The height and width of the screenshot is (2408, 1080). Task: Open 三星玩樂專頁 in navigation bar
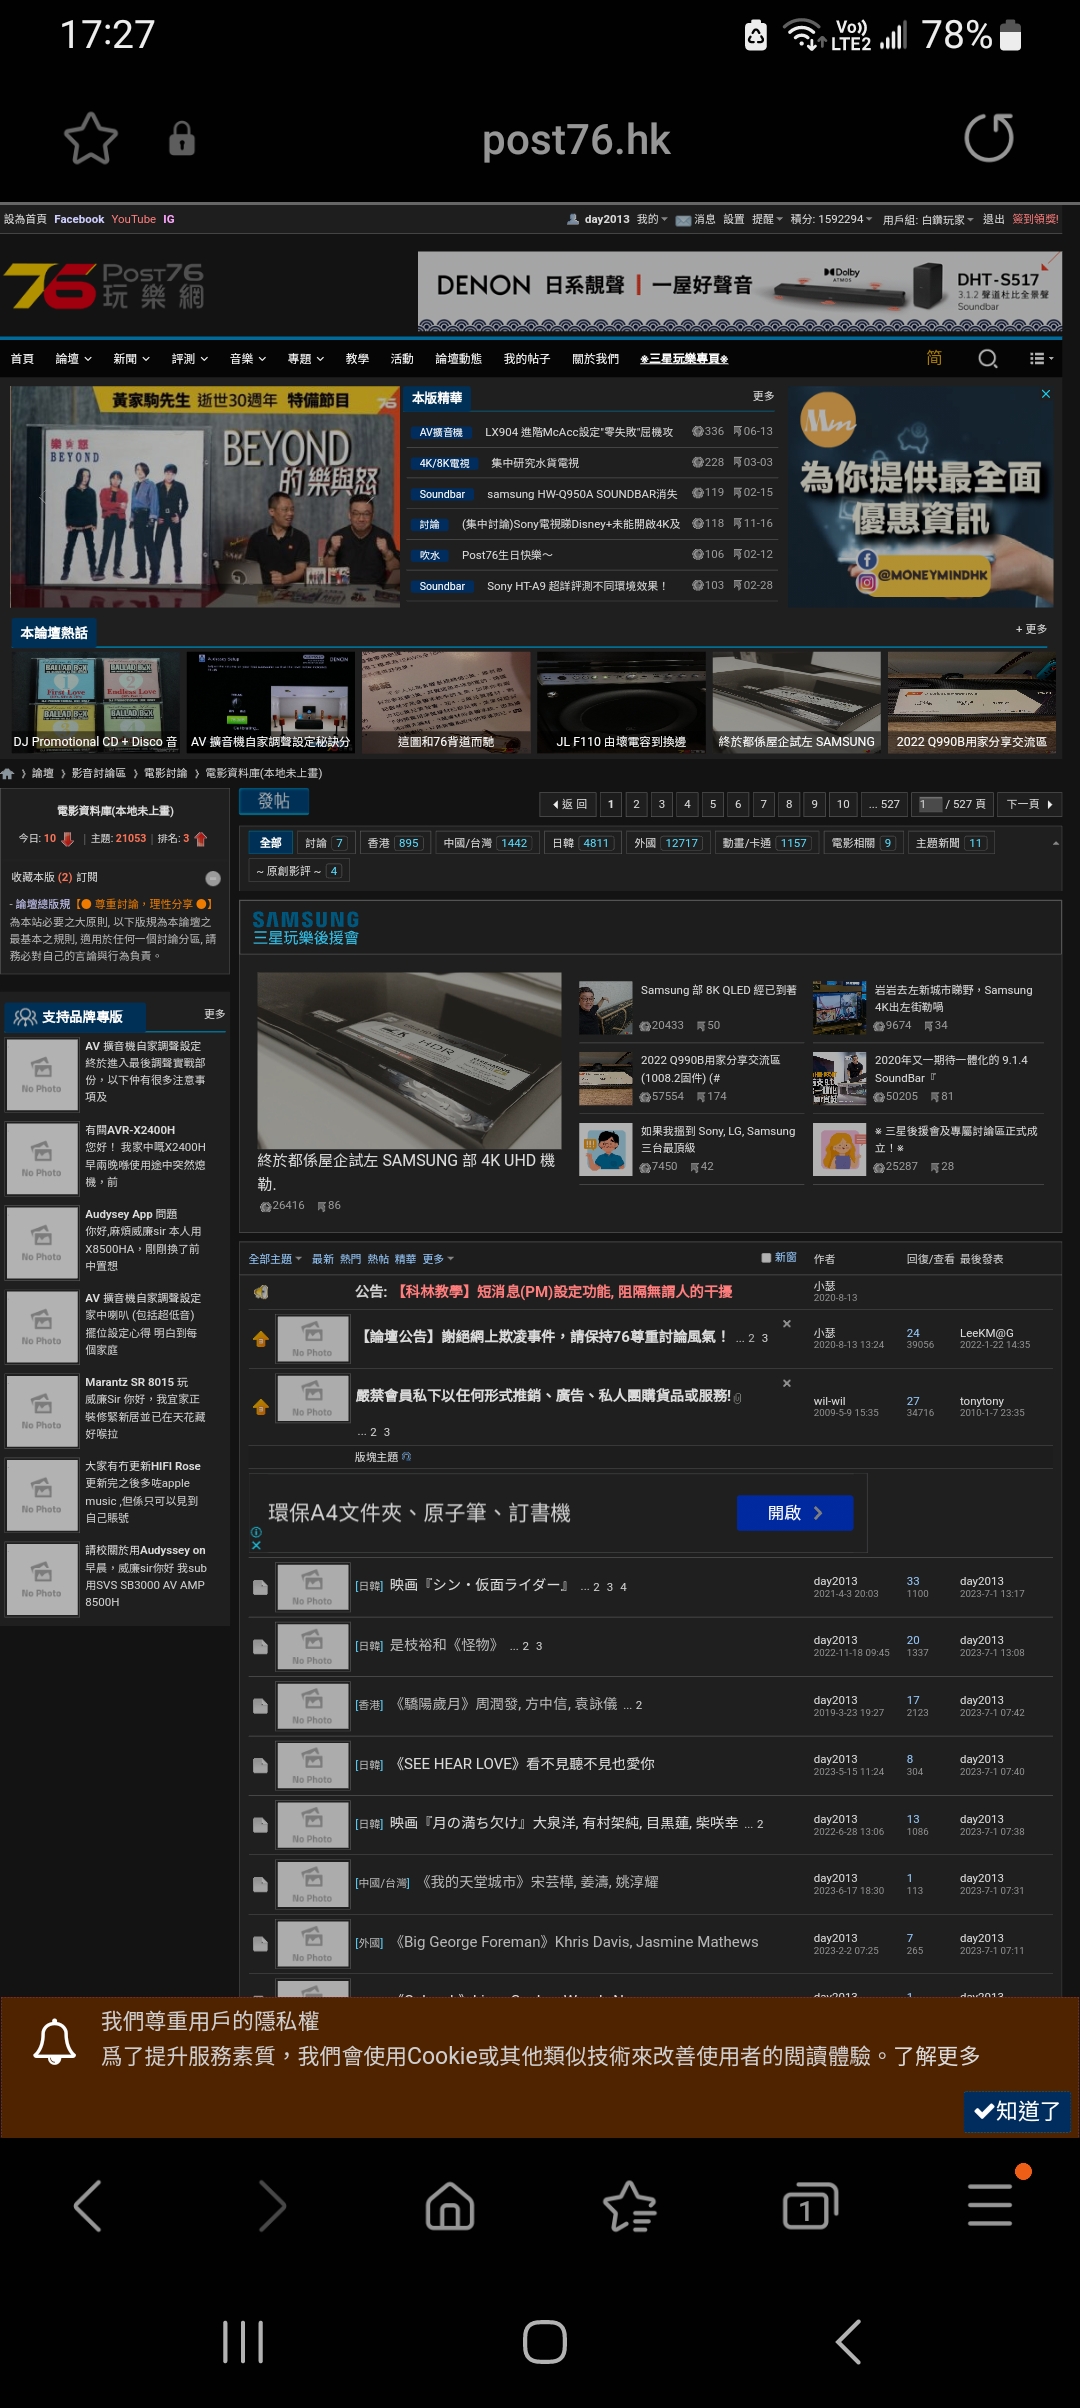point(684,359)
